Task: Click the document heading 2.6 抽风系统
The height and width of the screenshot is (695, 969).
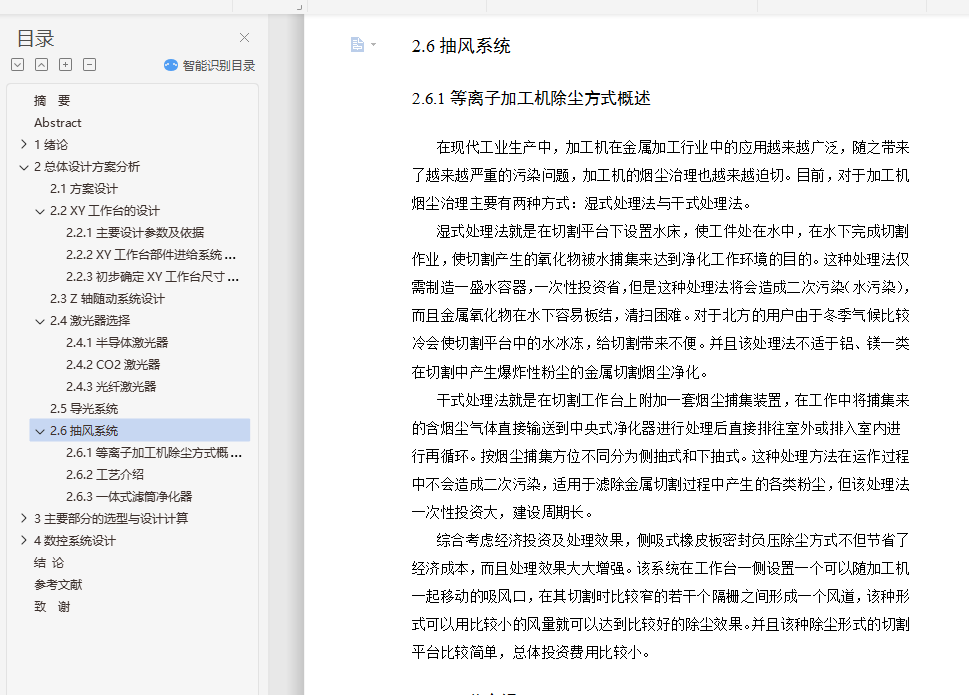Action: pyautogui.click(x=461, y=46)
